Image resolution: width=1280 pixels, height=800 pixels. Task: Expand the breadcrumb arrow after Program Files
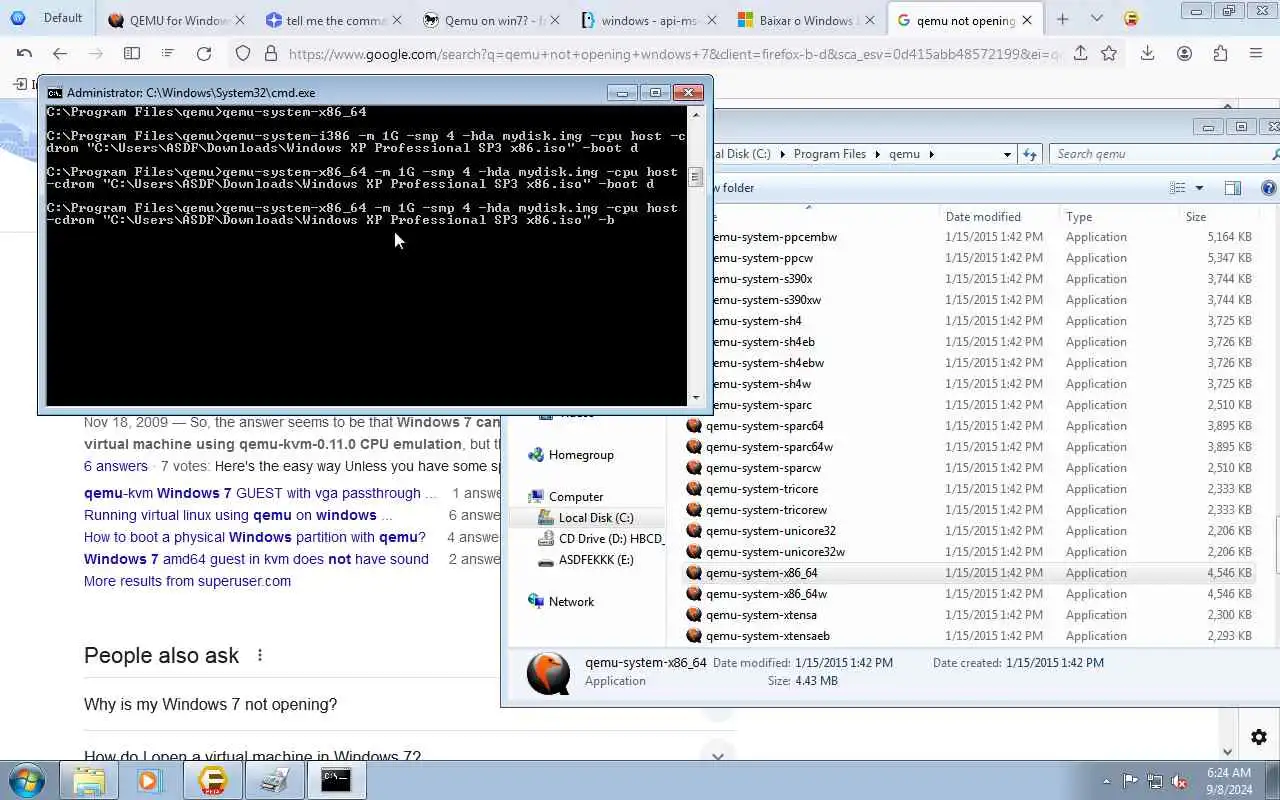[877, 154]
